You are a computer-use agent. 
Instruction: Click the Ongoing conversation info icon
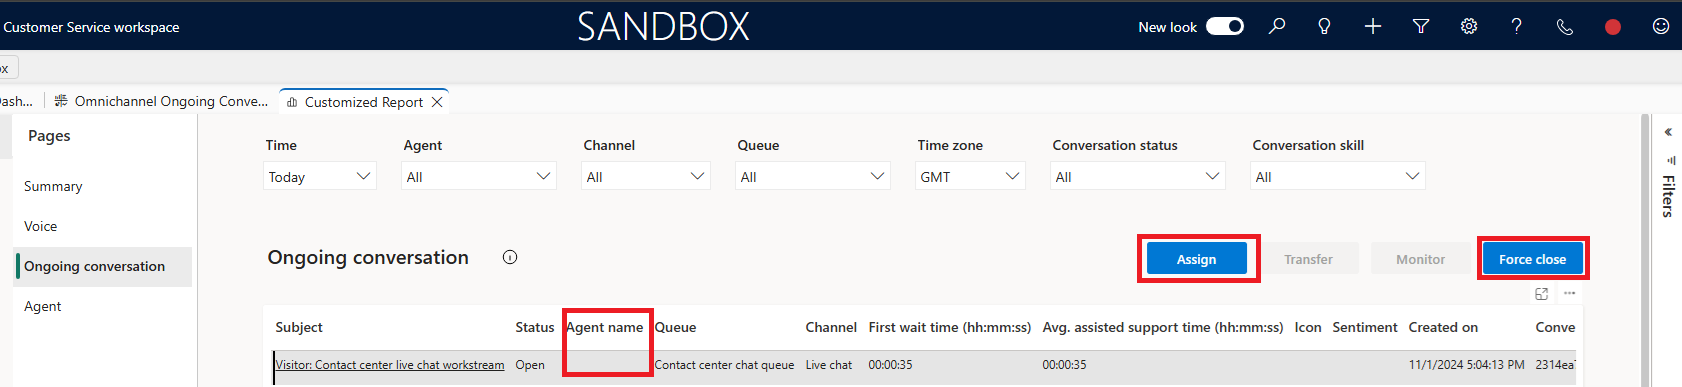pyautogui.click(x=510, y=257)
